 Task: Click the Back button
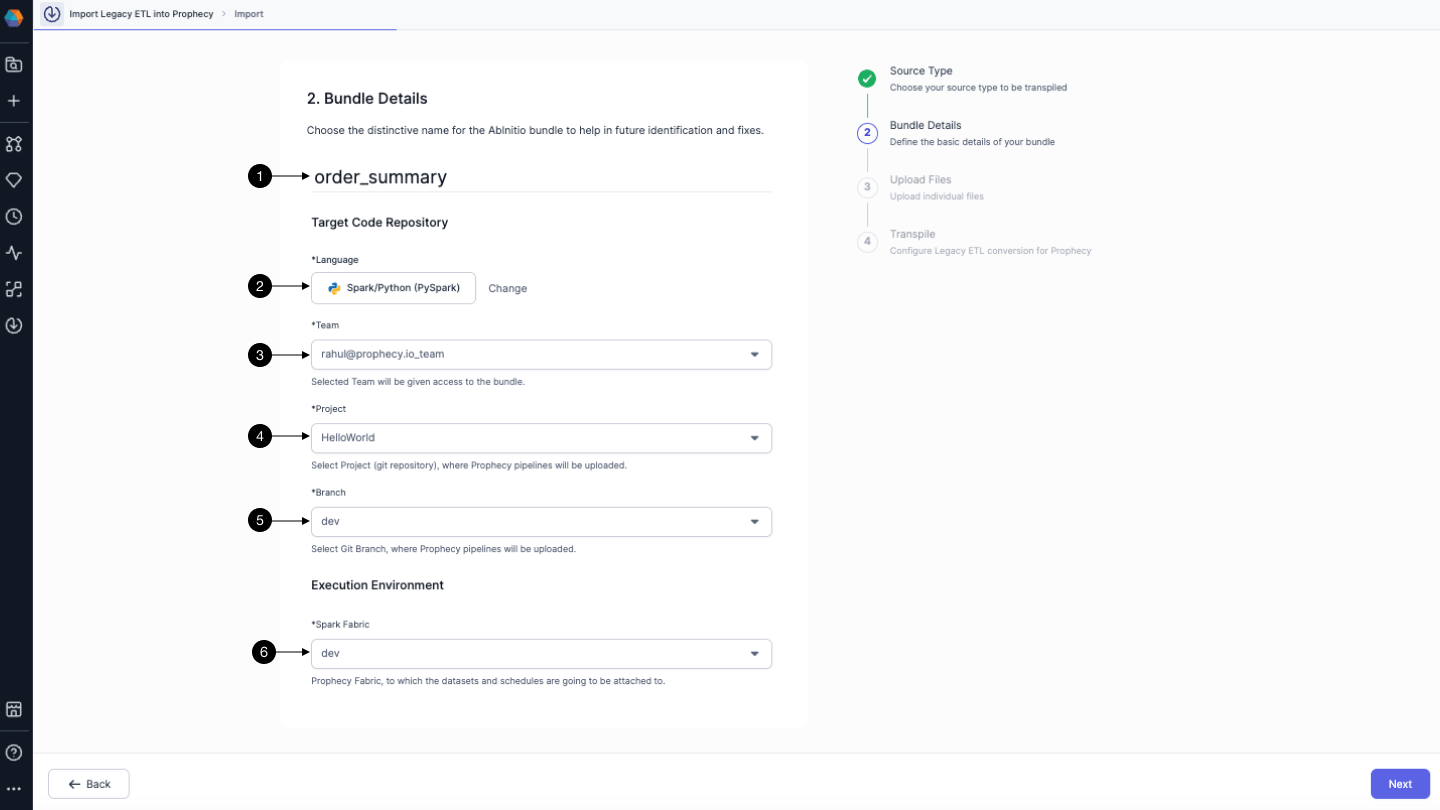(x=89, y=784)
